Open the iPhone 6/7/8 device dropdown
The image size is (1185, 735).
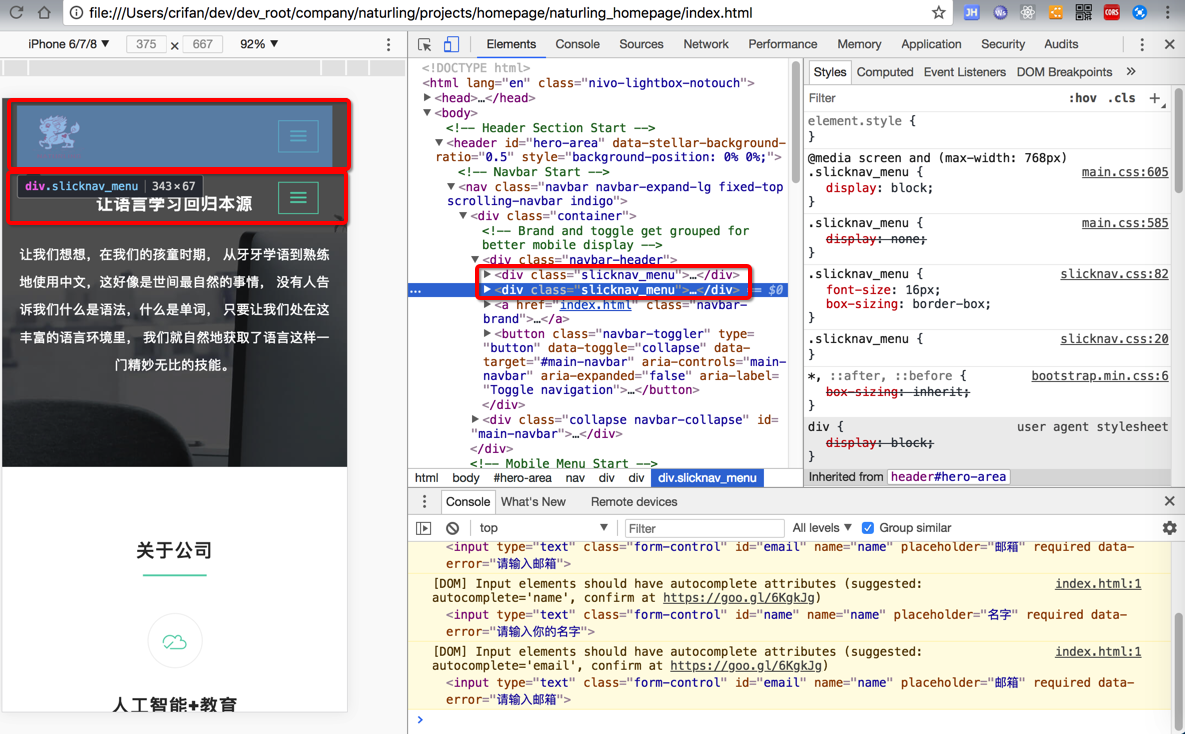68,44
